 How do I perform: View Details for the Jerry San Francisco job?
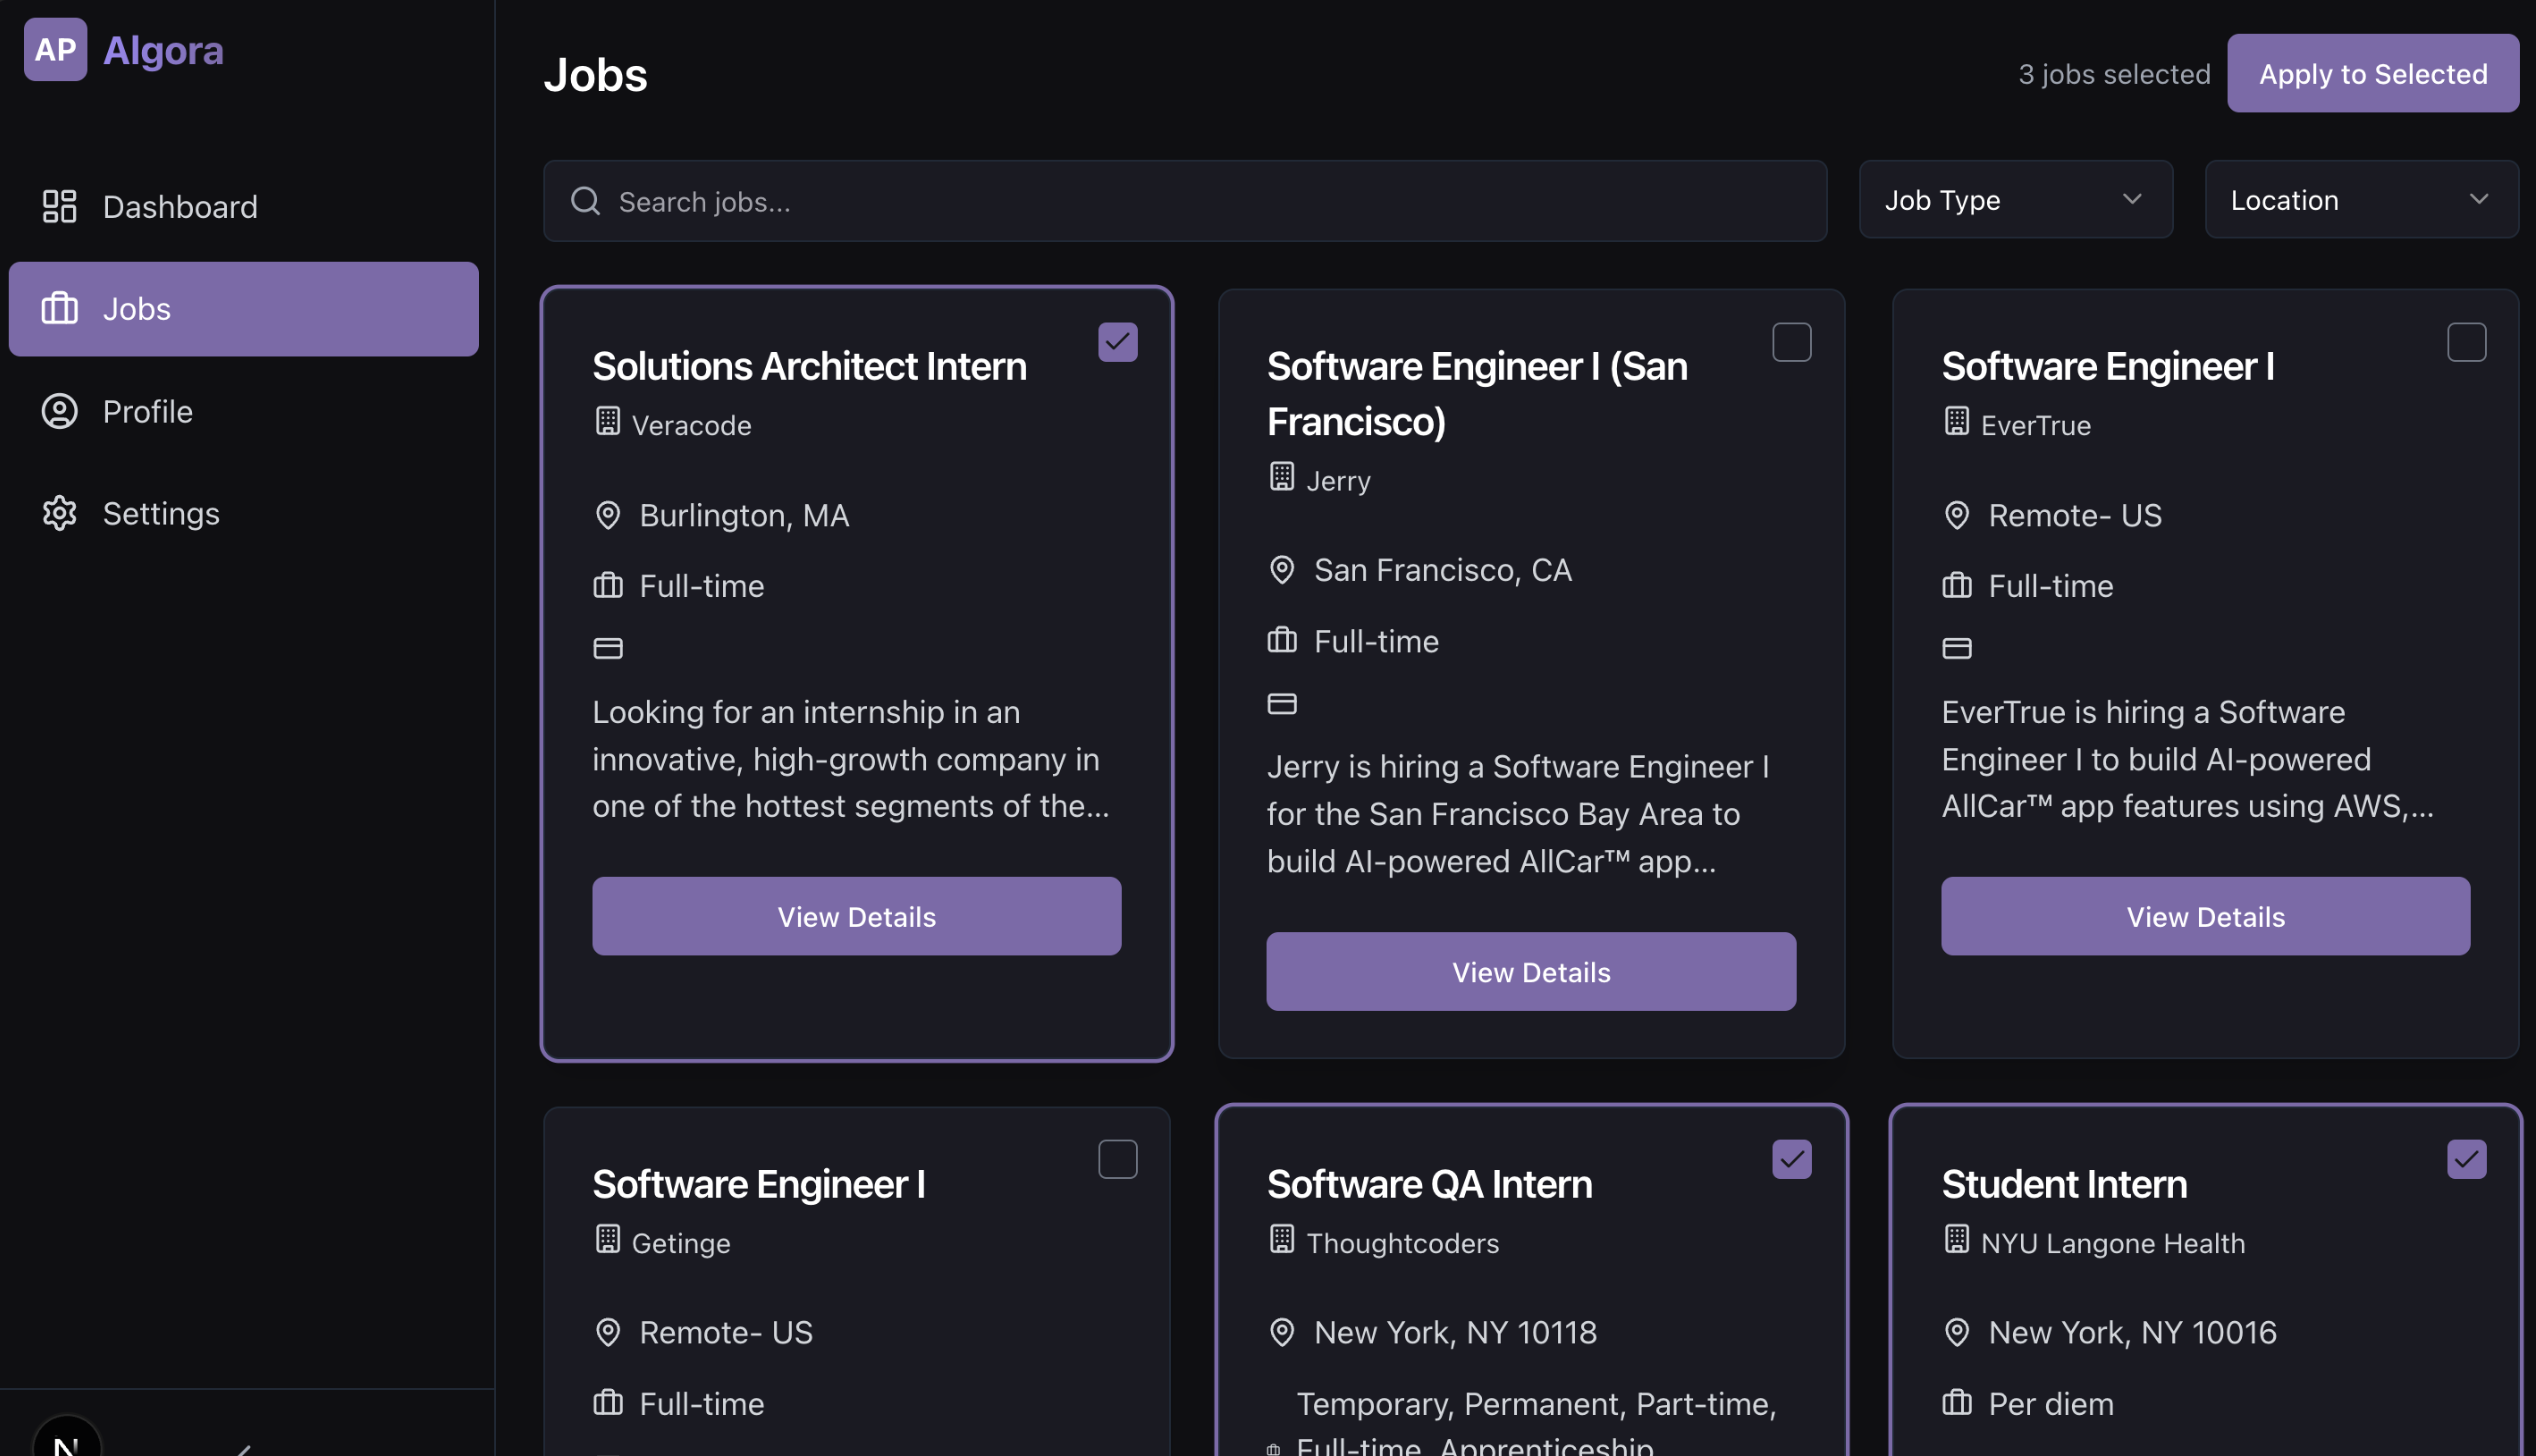[x=1530, y=971]
